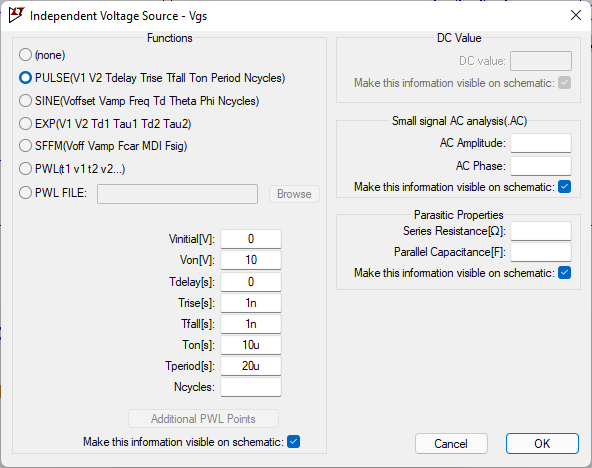Focus the Trise[s] input field
Viewport: 592px width, 468px height.
click(251, 303)
